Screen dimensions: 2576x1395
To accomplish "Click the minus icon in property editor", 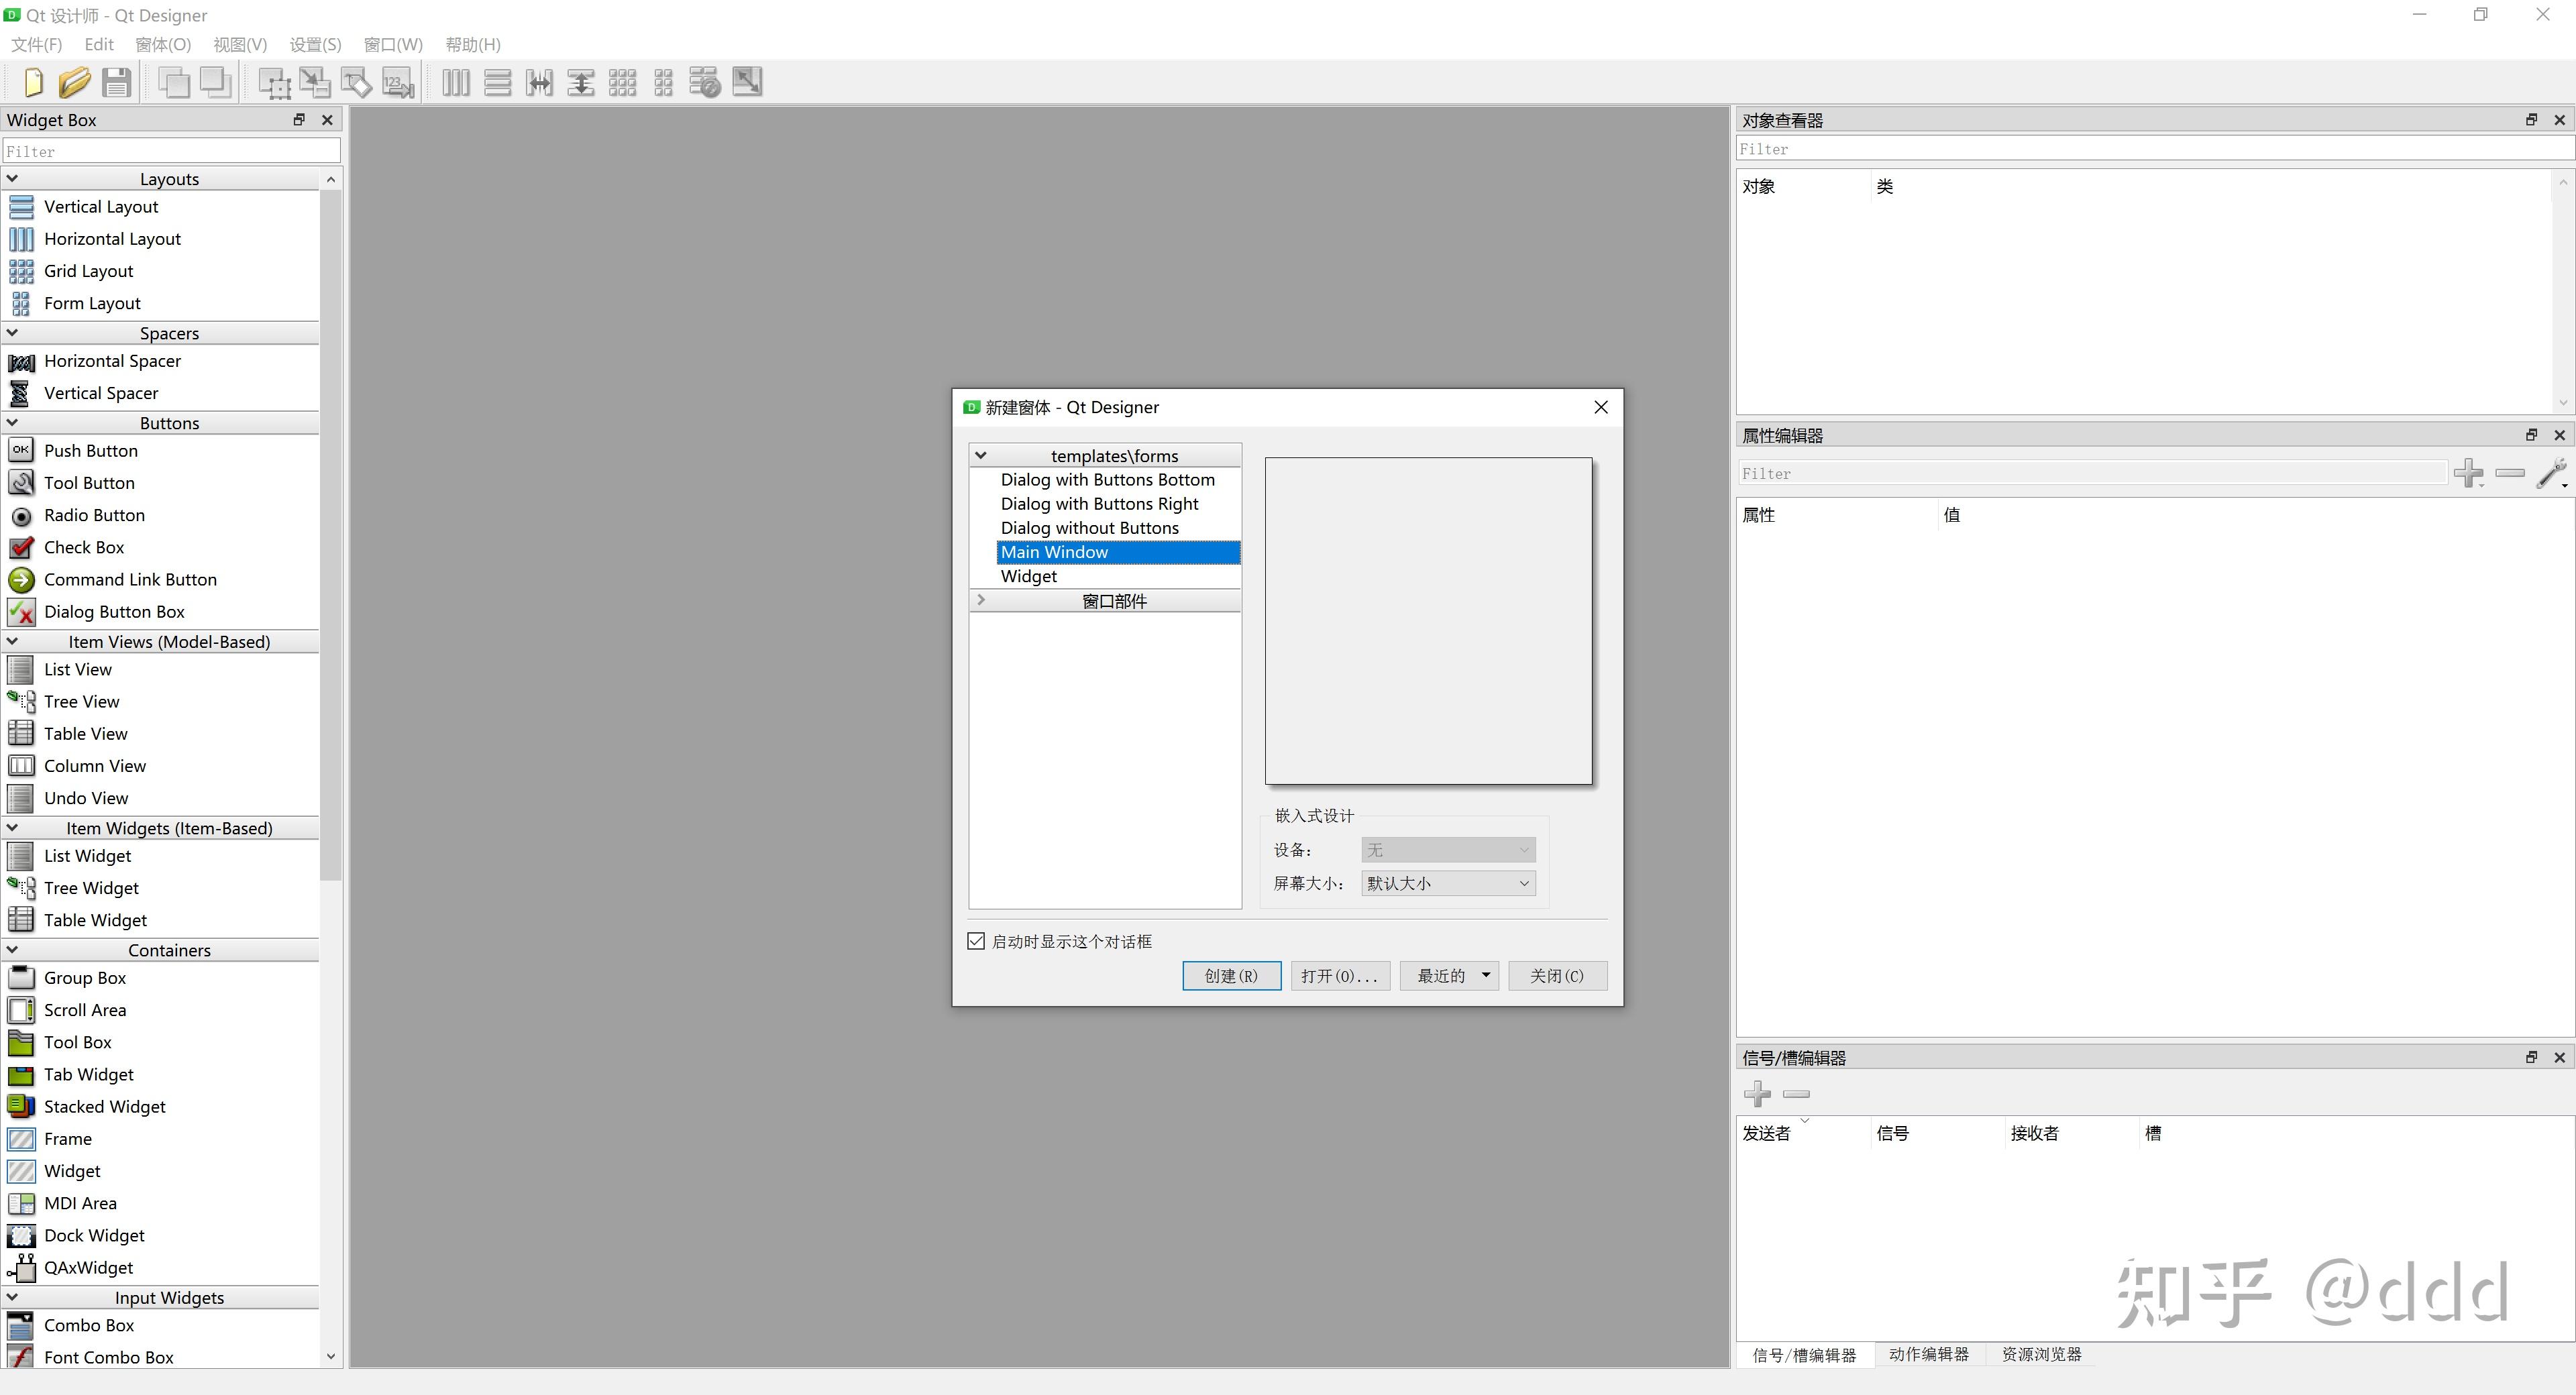I will click(x=2510, y=473).
